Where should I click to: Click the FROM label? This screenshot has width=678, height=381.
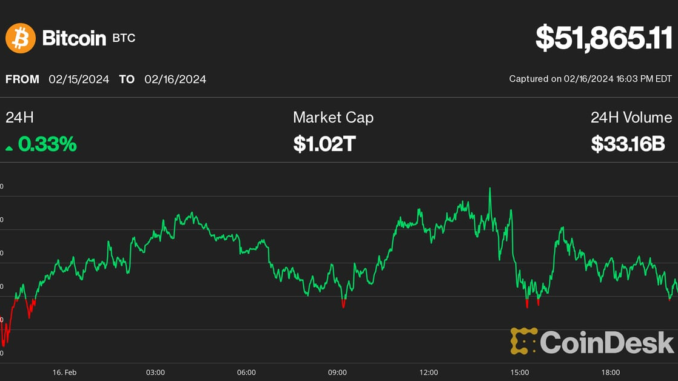click(22, 79)
